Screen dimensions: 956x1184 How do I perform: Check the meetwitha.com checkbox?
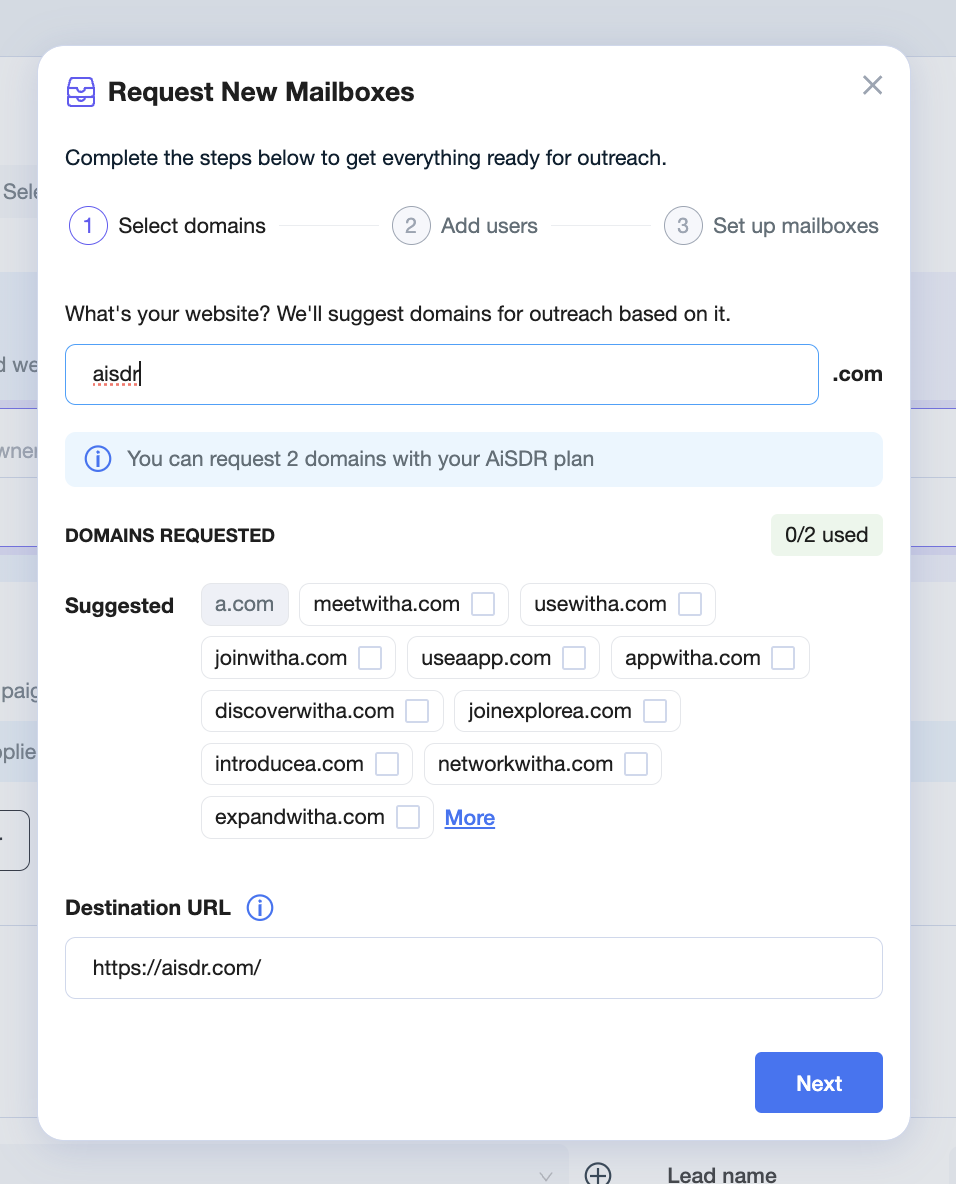coord(483,604)
